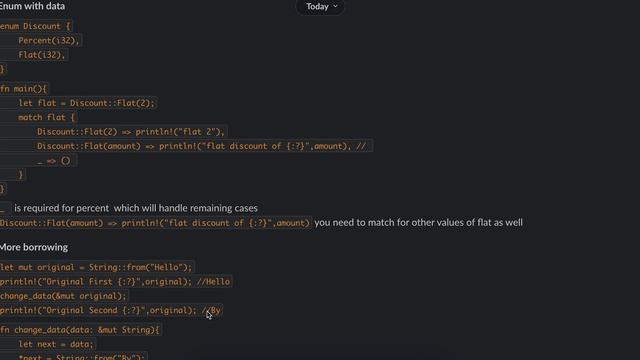Open the Today date dropdown
640x360 pixels.
click(321, 7)
